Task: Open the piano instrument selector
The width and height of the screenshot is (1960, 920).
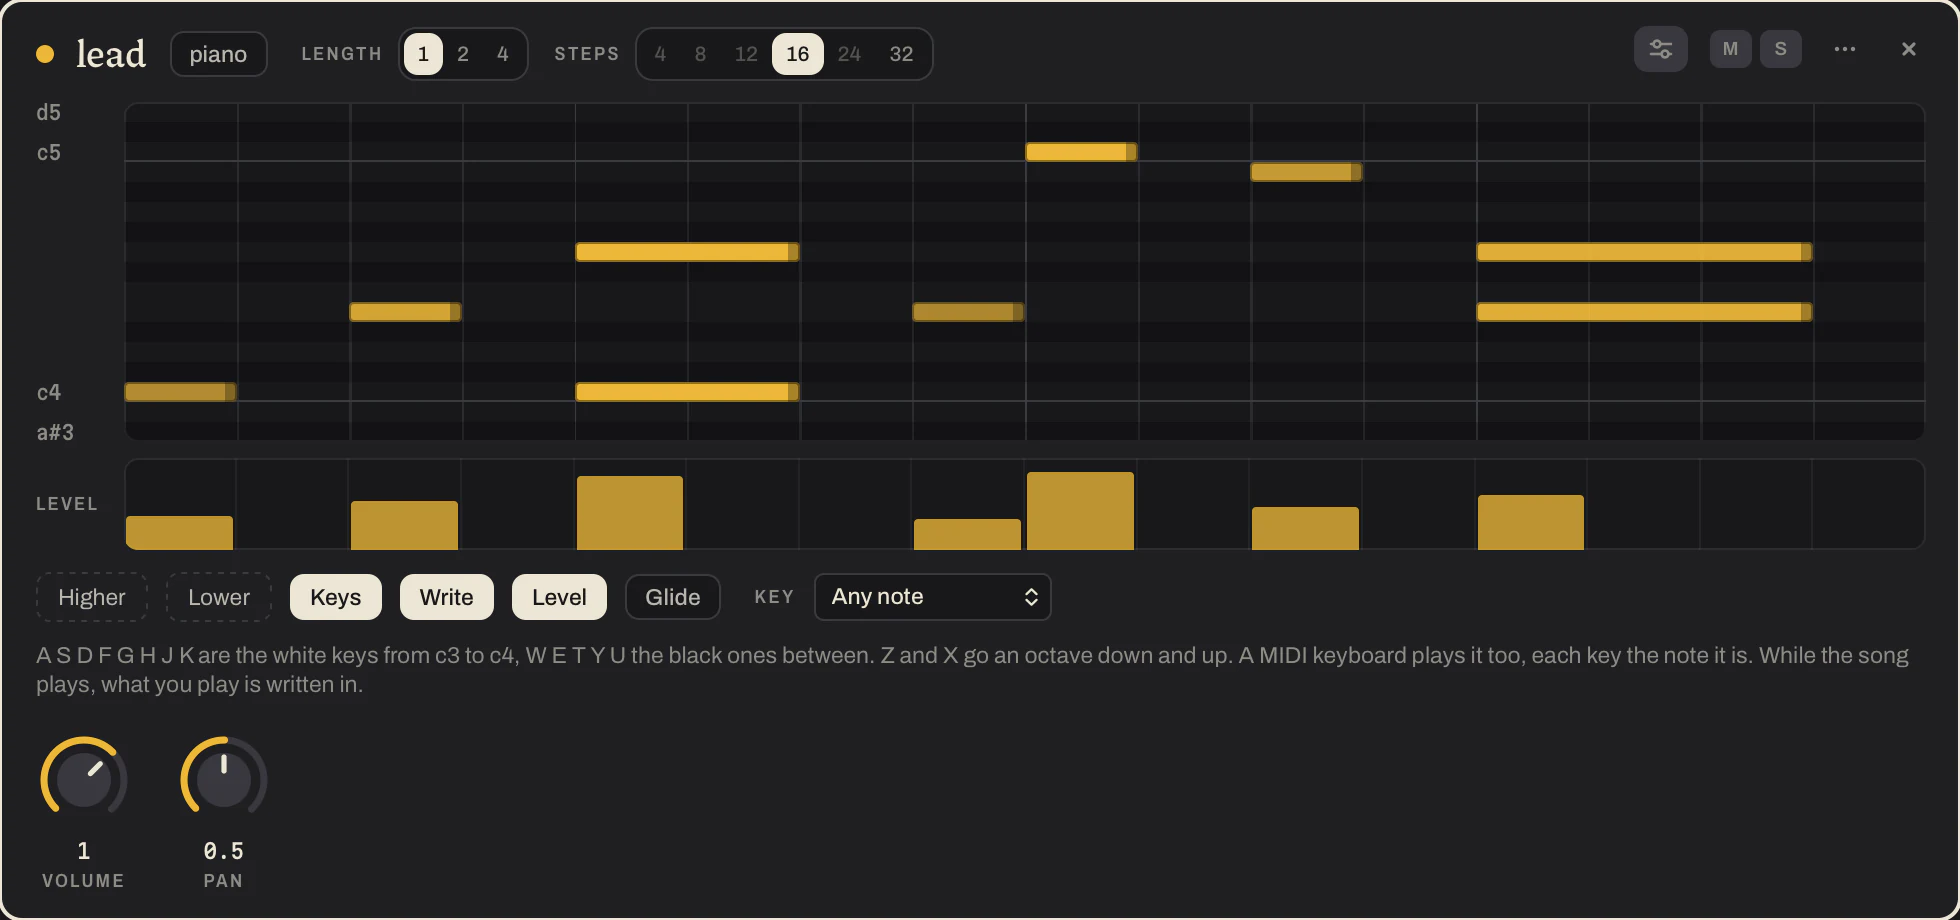Action: click(x=219, y=54)
